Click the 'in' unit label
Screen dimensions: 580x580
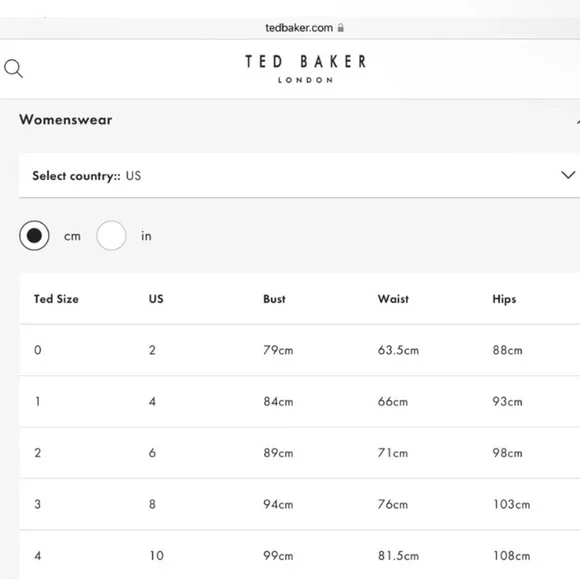coord(146,236)
